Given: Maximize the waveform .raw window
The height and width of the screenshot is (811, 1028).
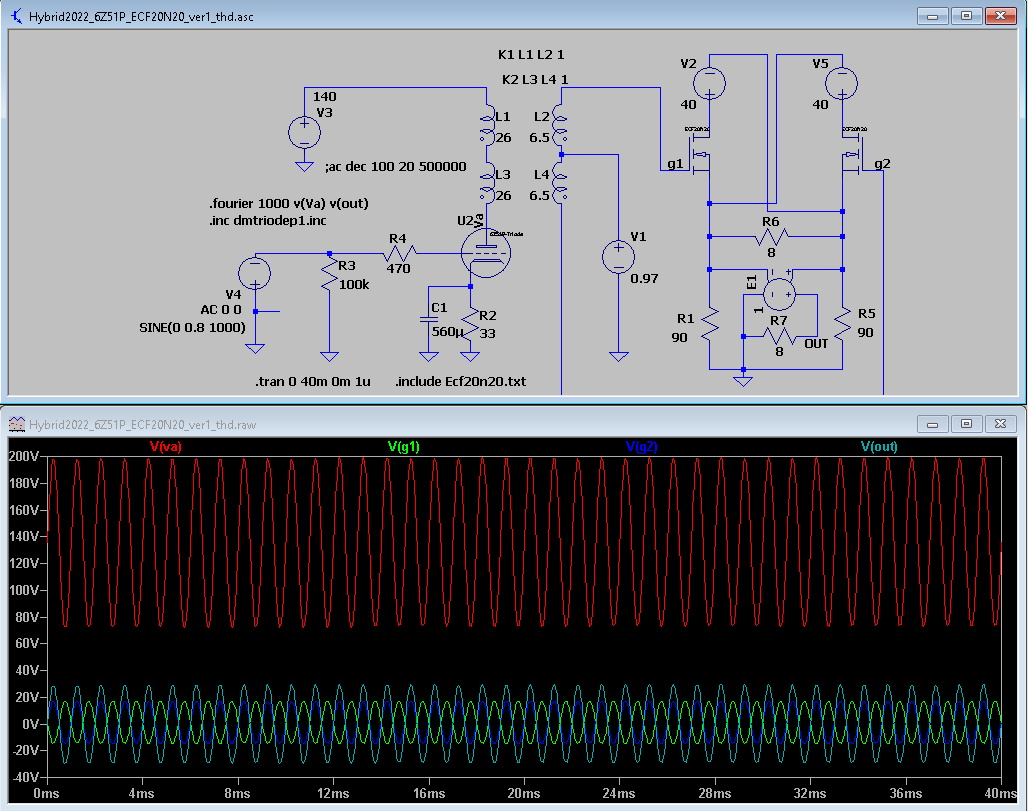Looking at the screenshot, I should pos(966,423).
